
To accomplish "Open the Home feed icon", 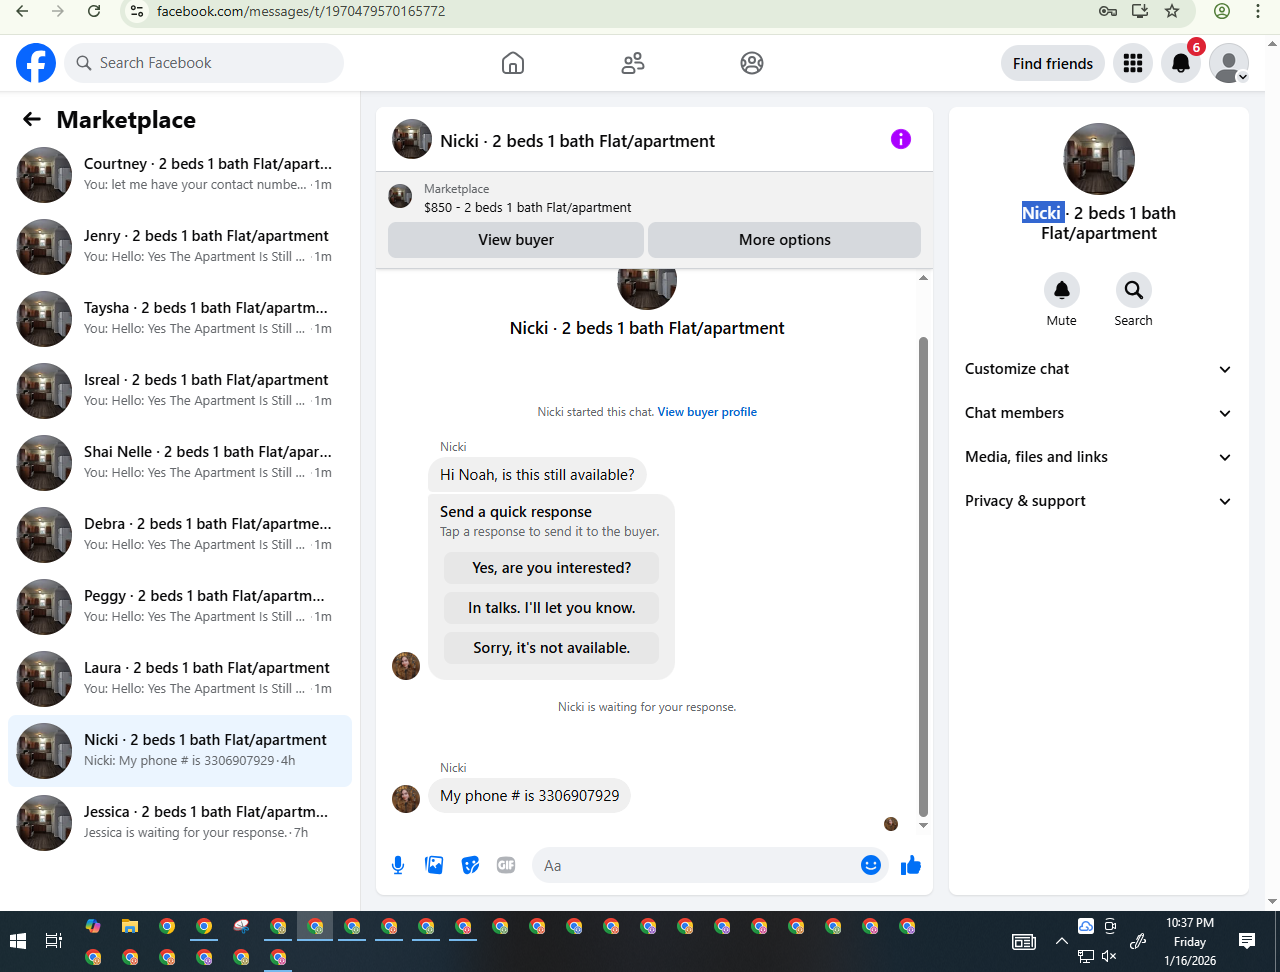I will pyautogui.click(x=513, y=63).
